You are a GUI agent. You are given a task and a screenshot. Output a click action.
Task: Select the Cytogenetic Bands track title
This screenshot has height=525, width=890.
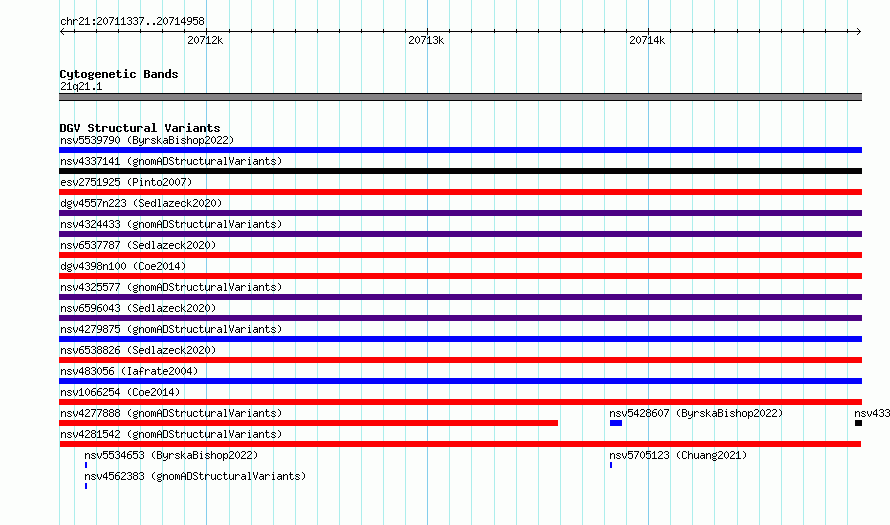(x=119, y=74)
